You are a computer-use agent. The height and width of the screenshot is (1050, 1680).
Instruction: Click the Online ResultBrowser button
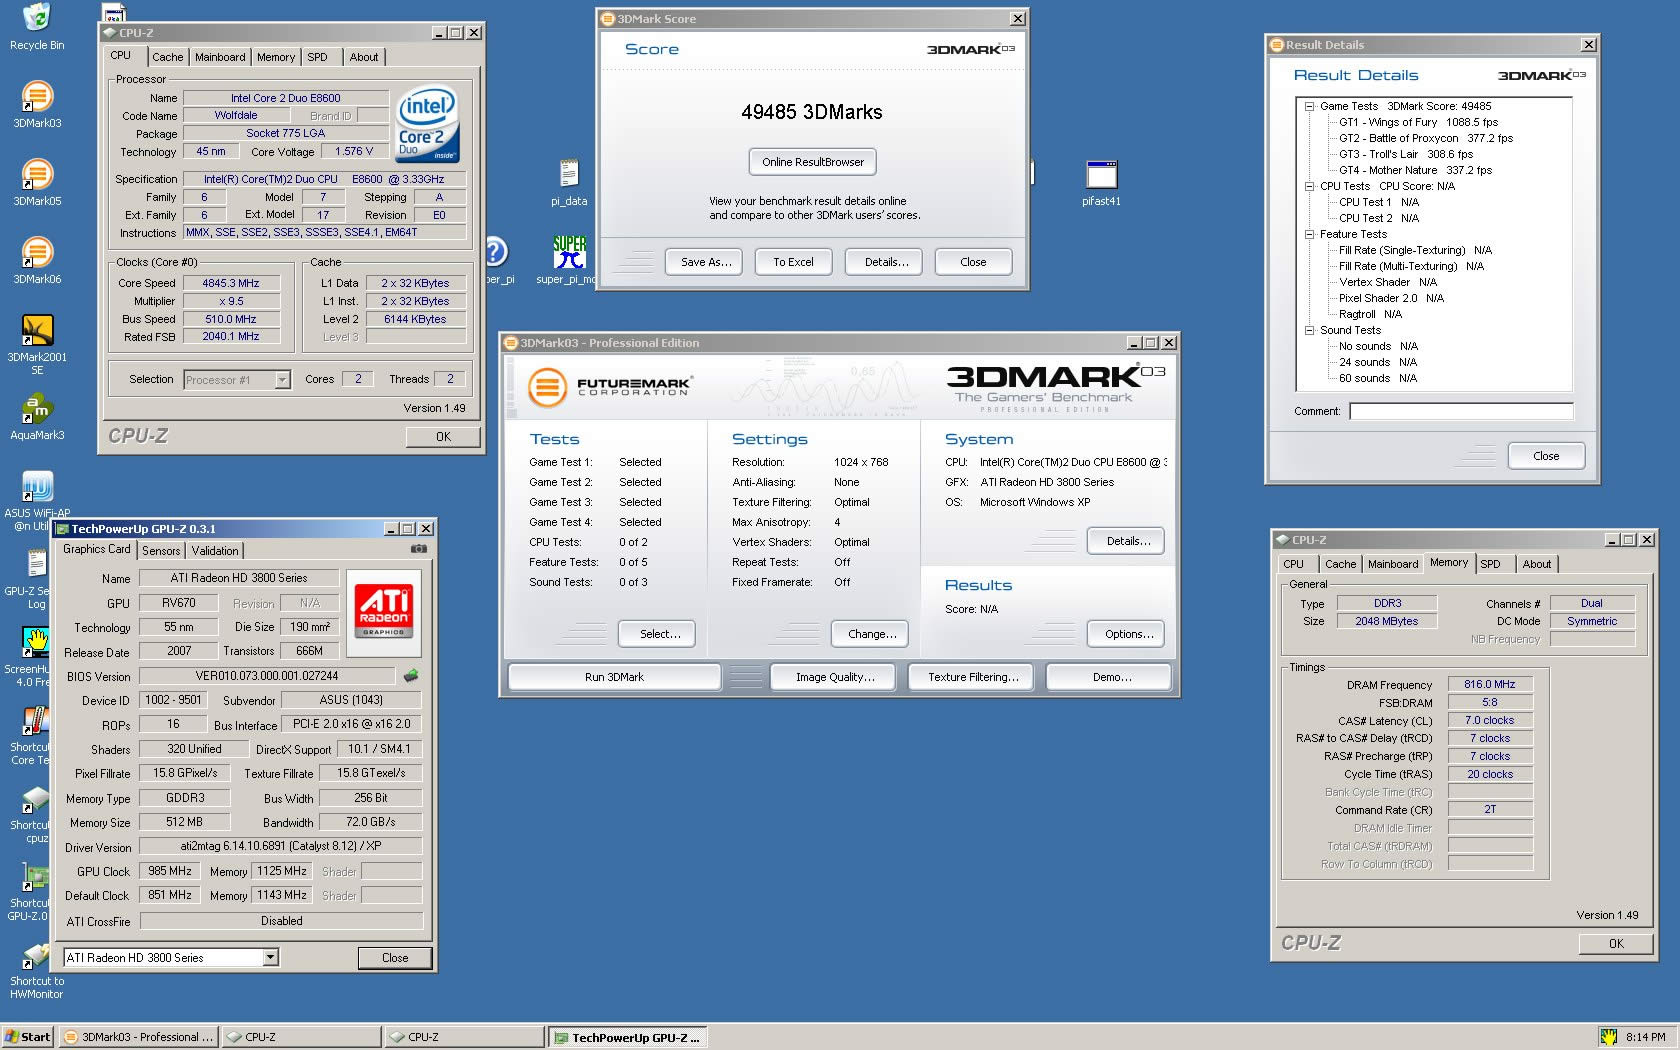813,162
